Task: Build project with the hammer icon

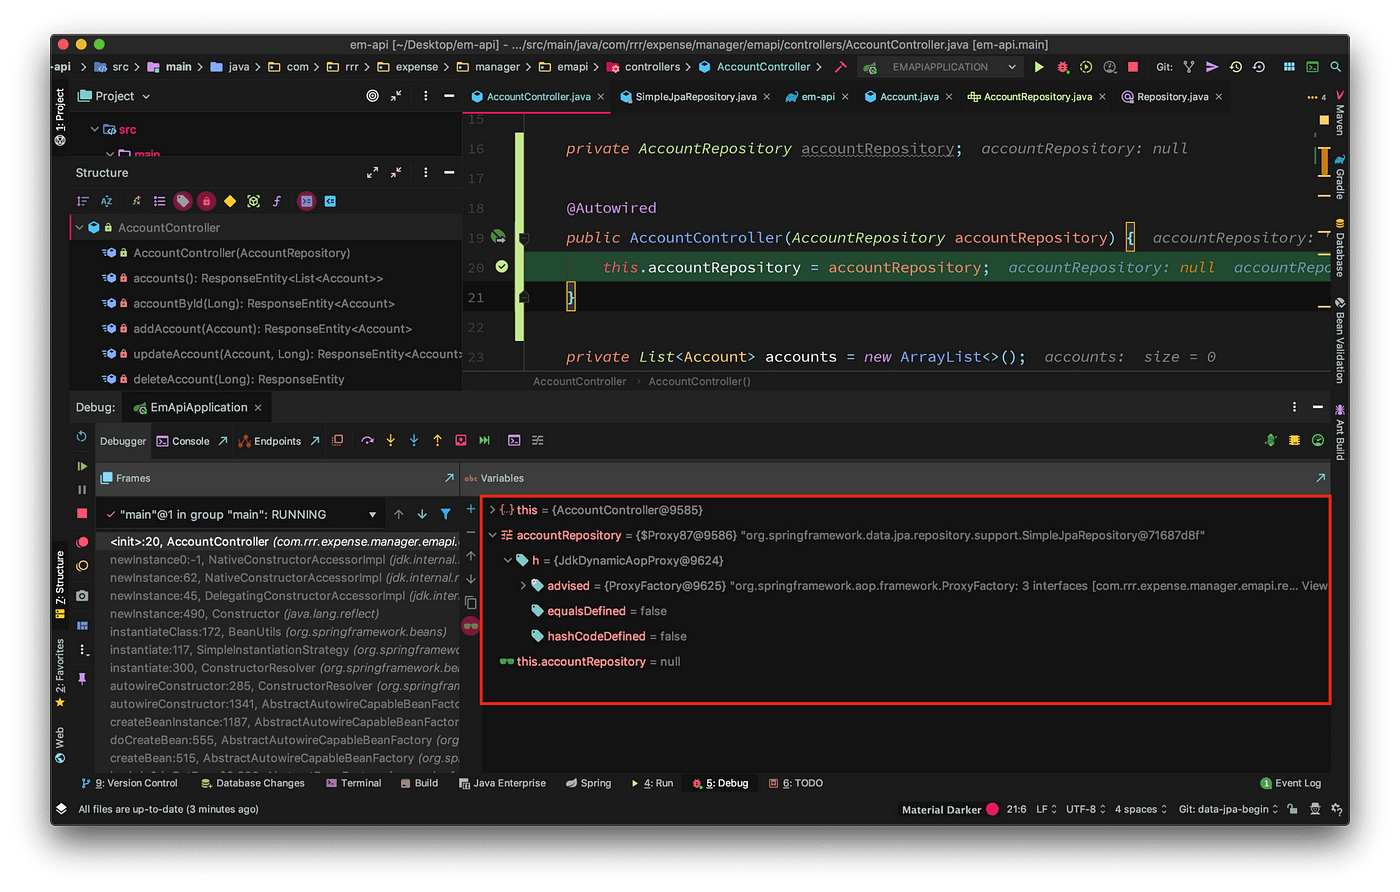Action: pyautogui.click(x=840, y=67)
